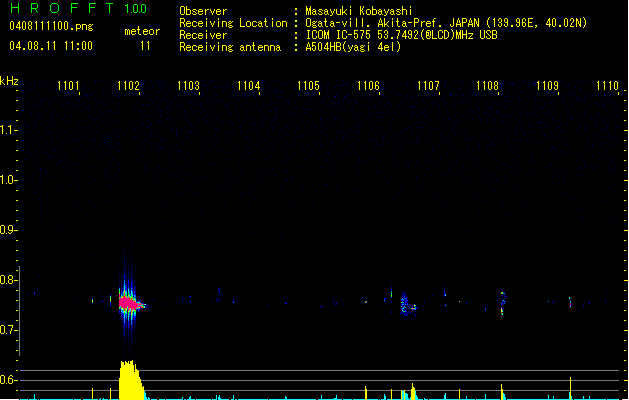Click the 0.7 frequency axis label
The image size is (629, 400).
tap(7, 330)
